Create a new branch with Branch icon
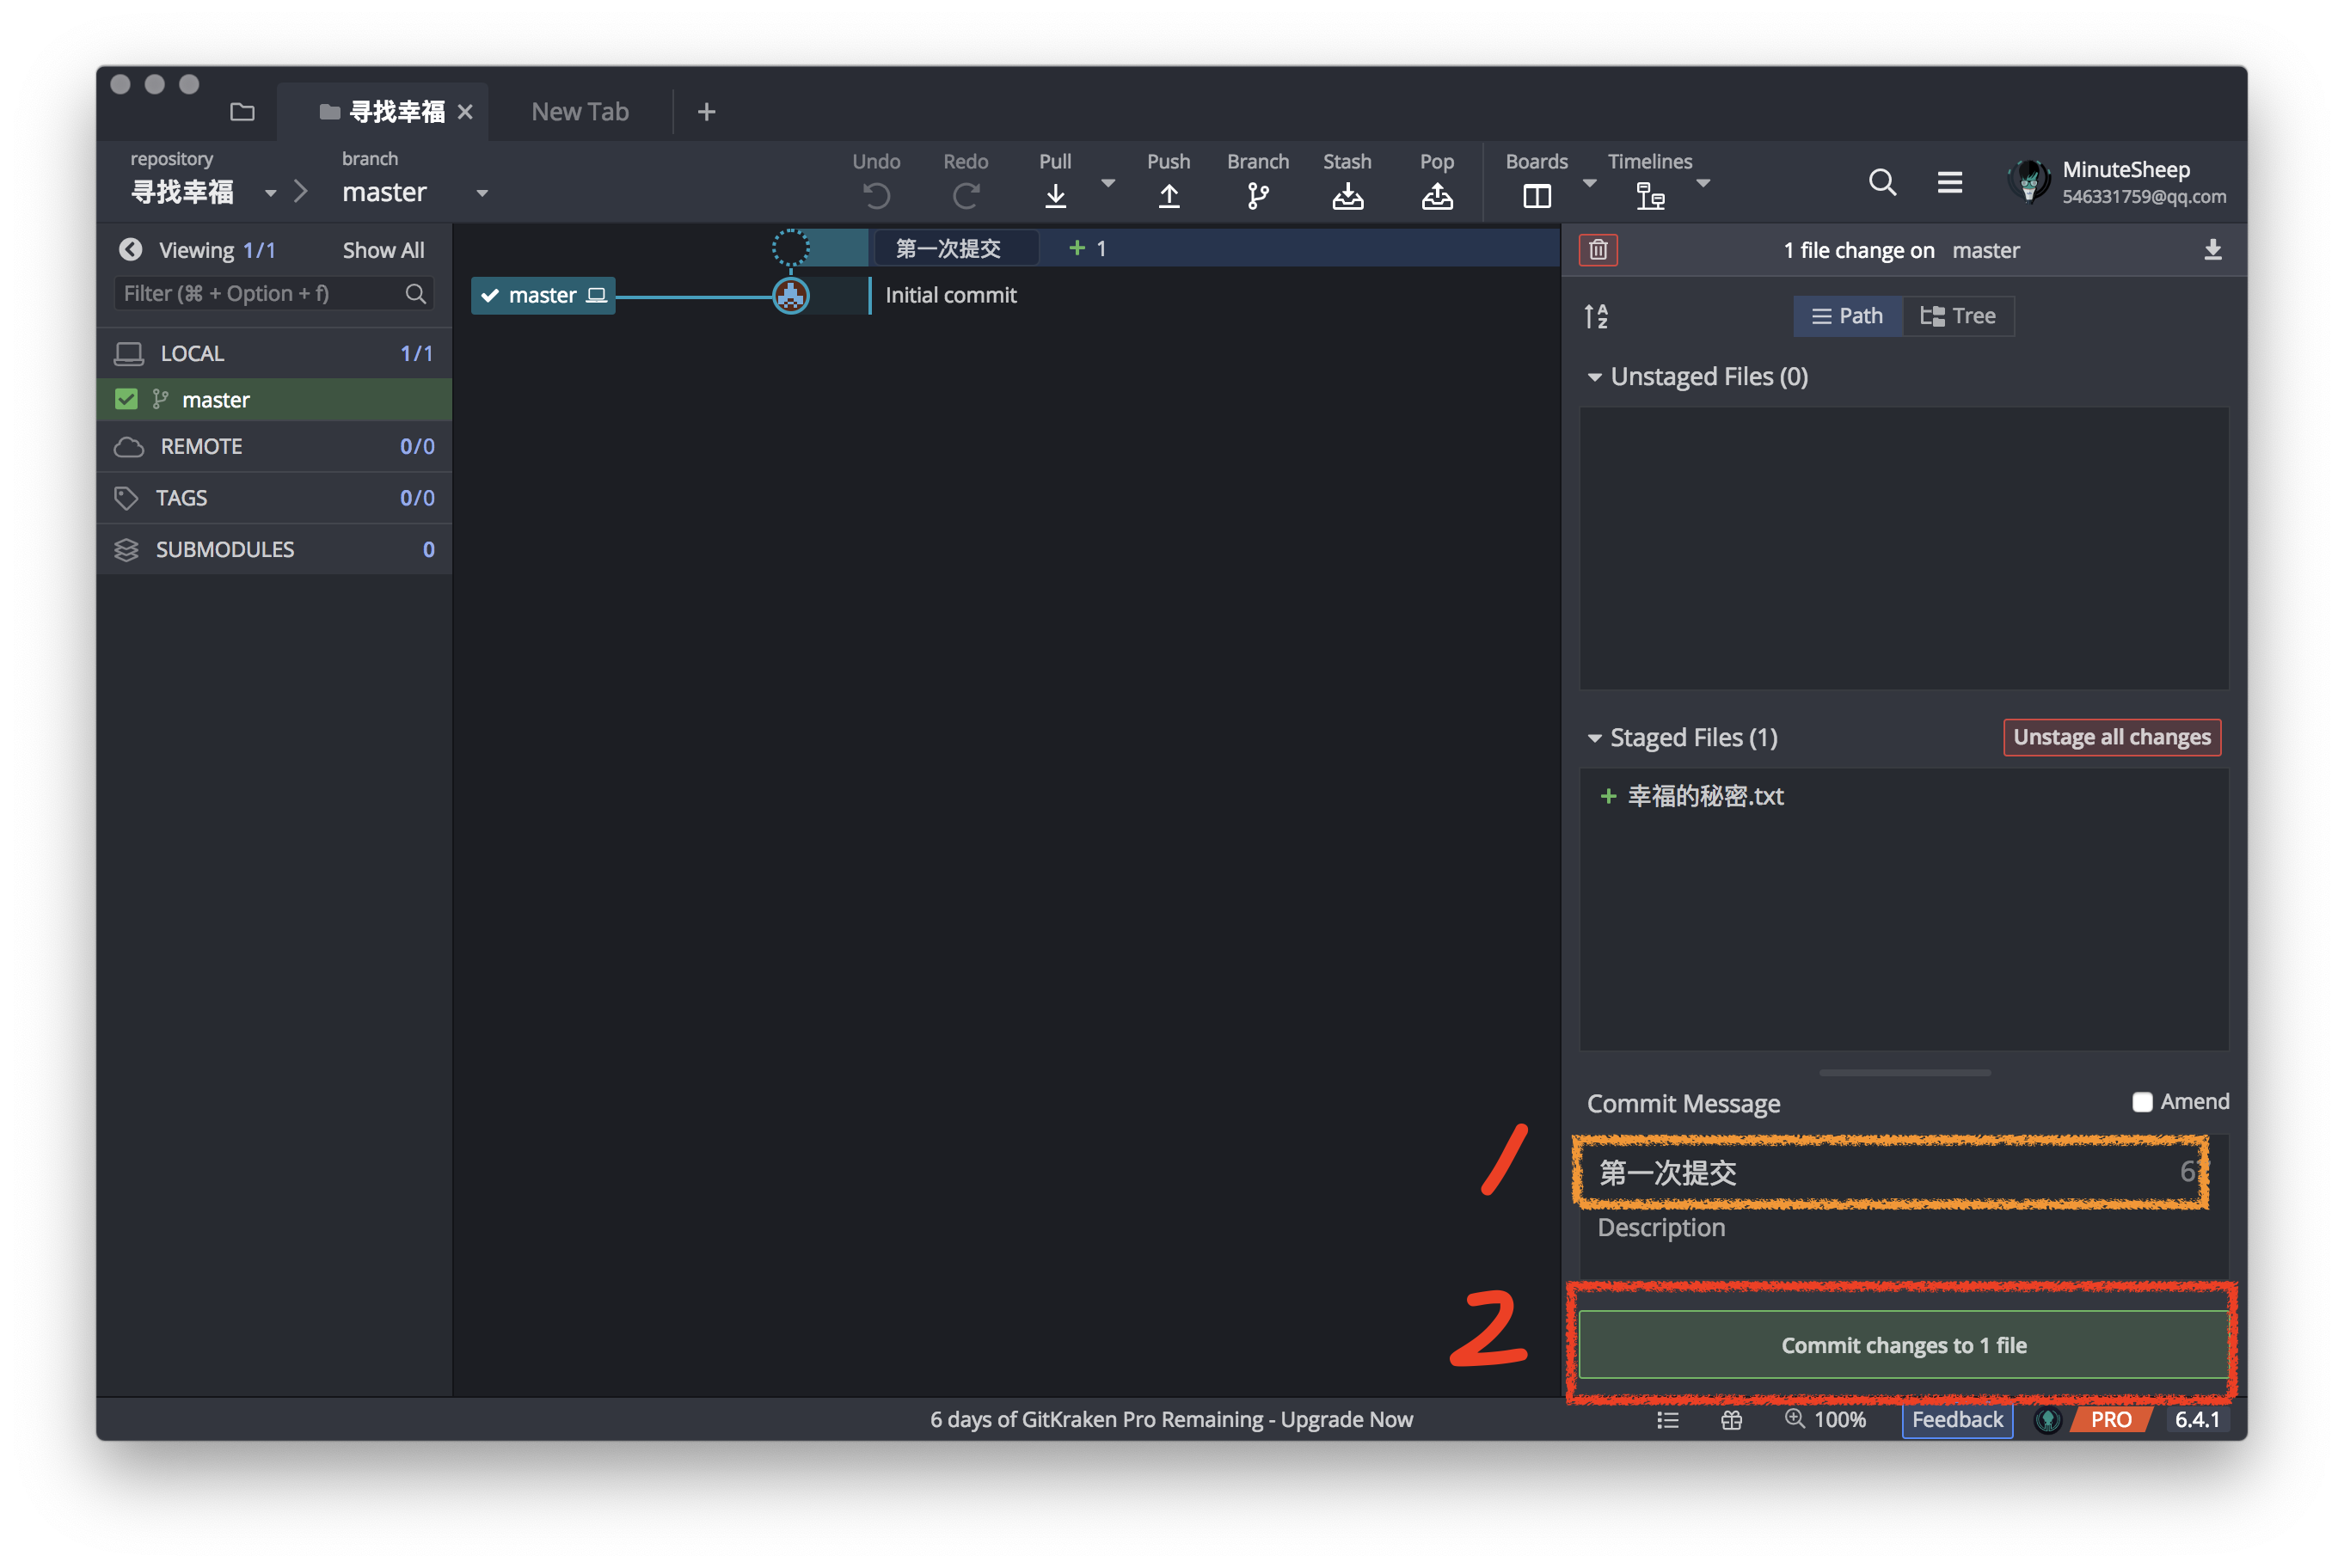The image size is (2344, 1568). [x=1257, y=195]
